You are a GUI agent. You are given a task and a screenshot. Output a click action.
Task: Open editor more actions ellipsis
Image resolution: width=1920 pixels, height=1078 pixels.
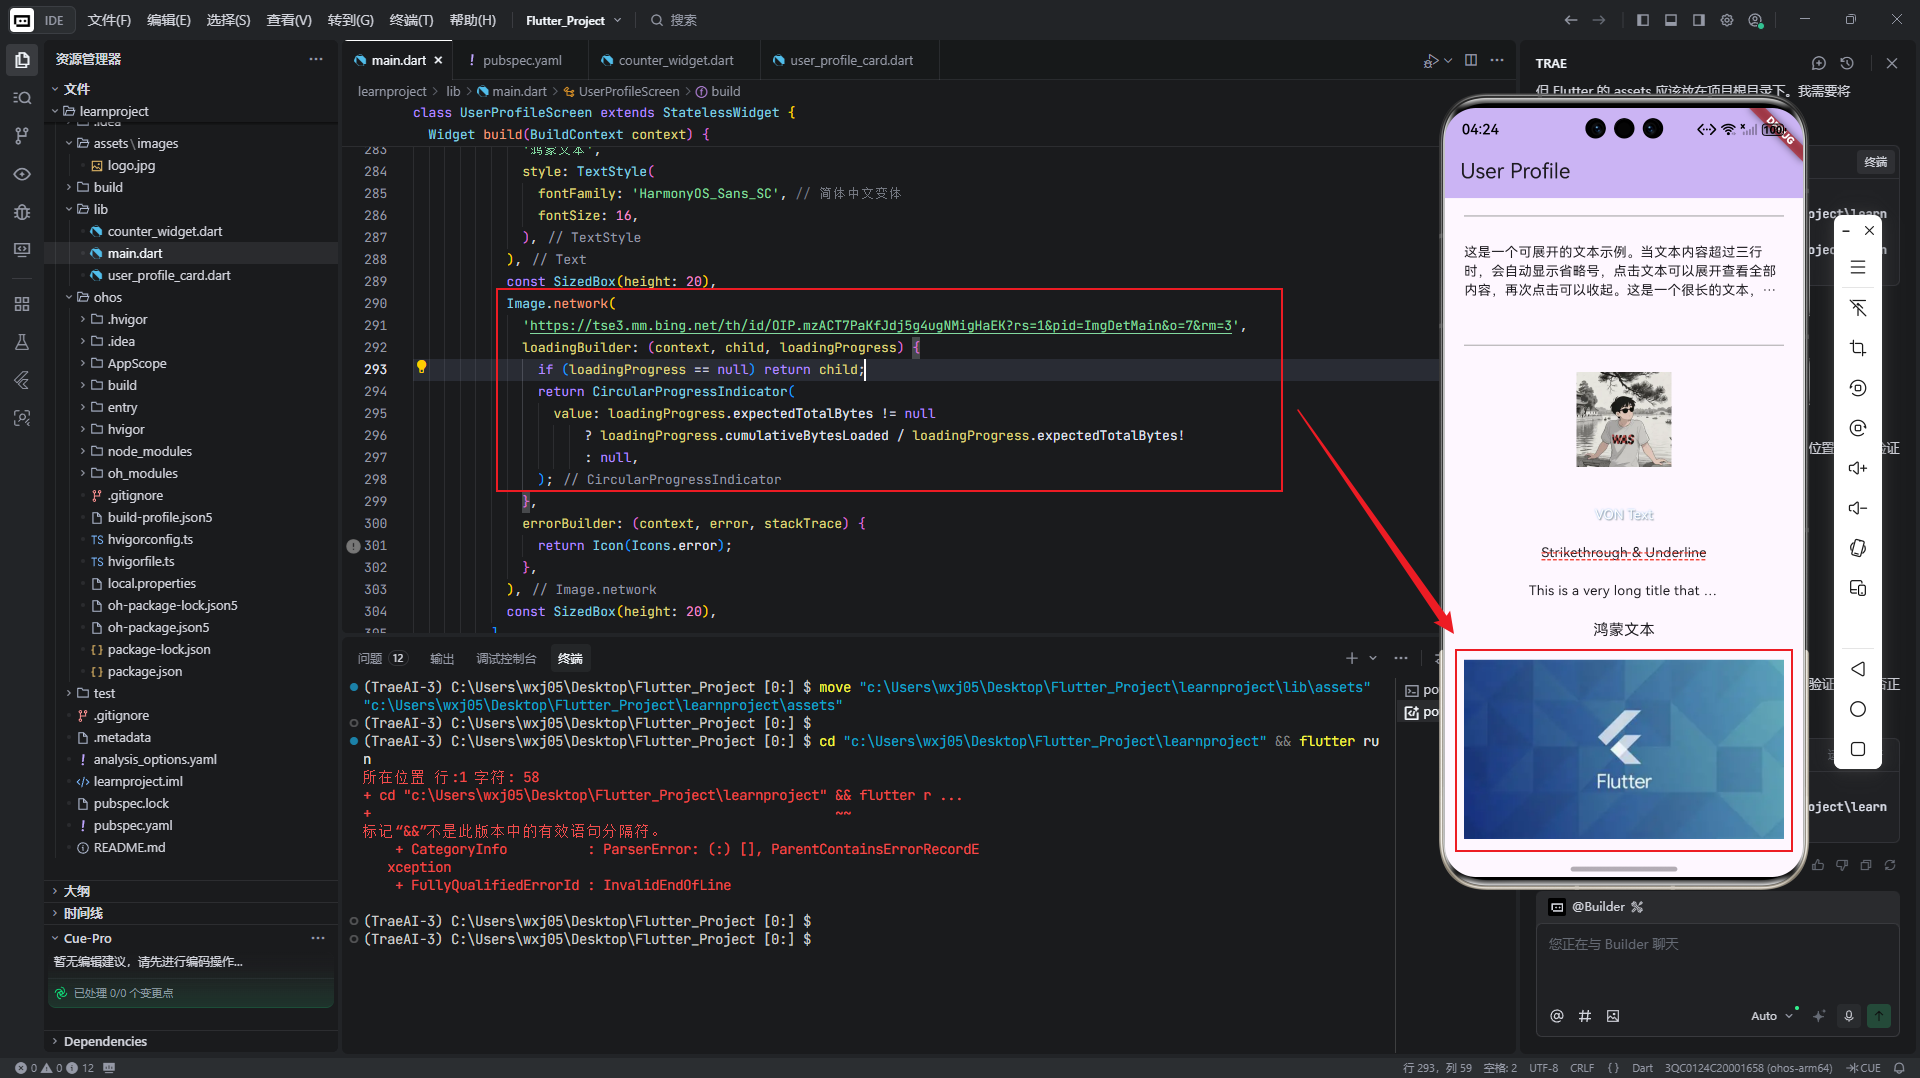click(x=1497, y=60)
